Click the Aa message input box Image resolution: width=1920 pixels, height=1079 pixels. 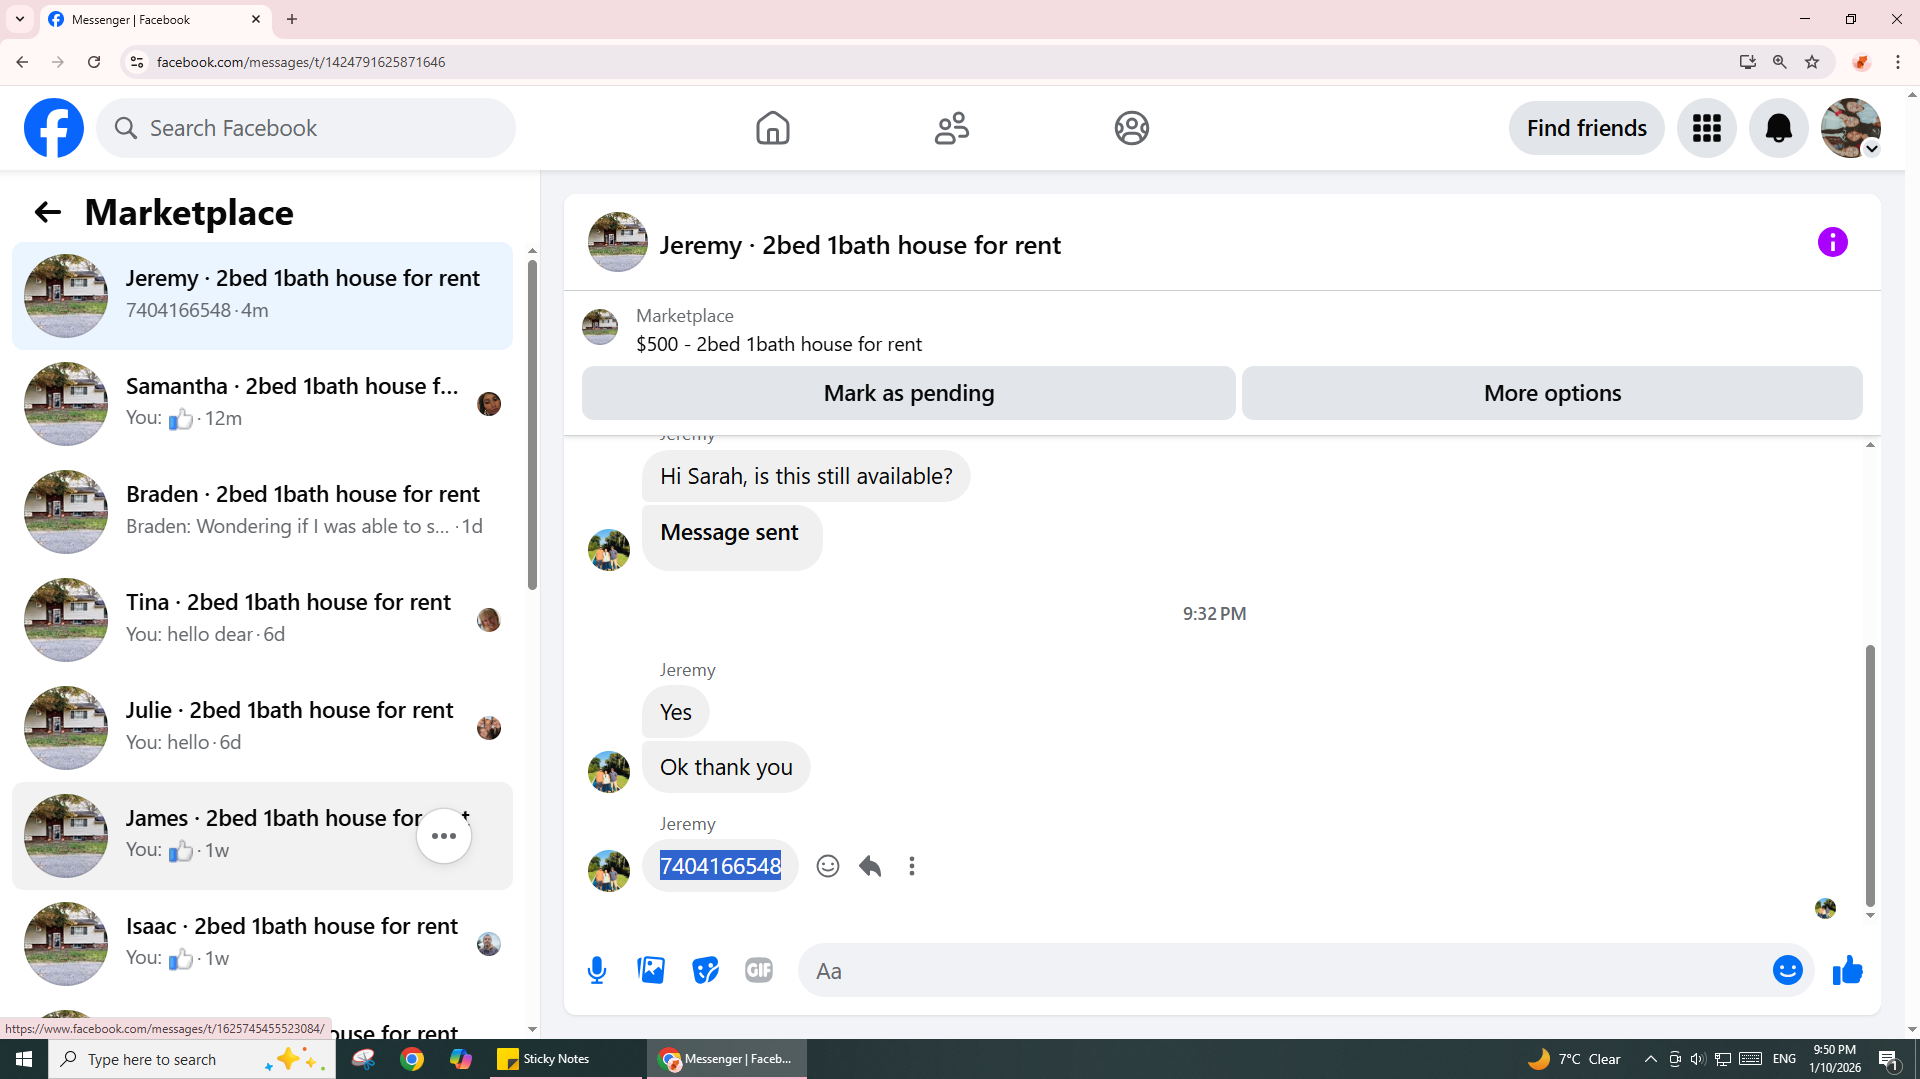click(1284, 970)
